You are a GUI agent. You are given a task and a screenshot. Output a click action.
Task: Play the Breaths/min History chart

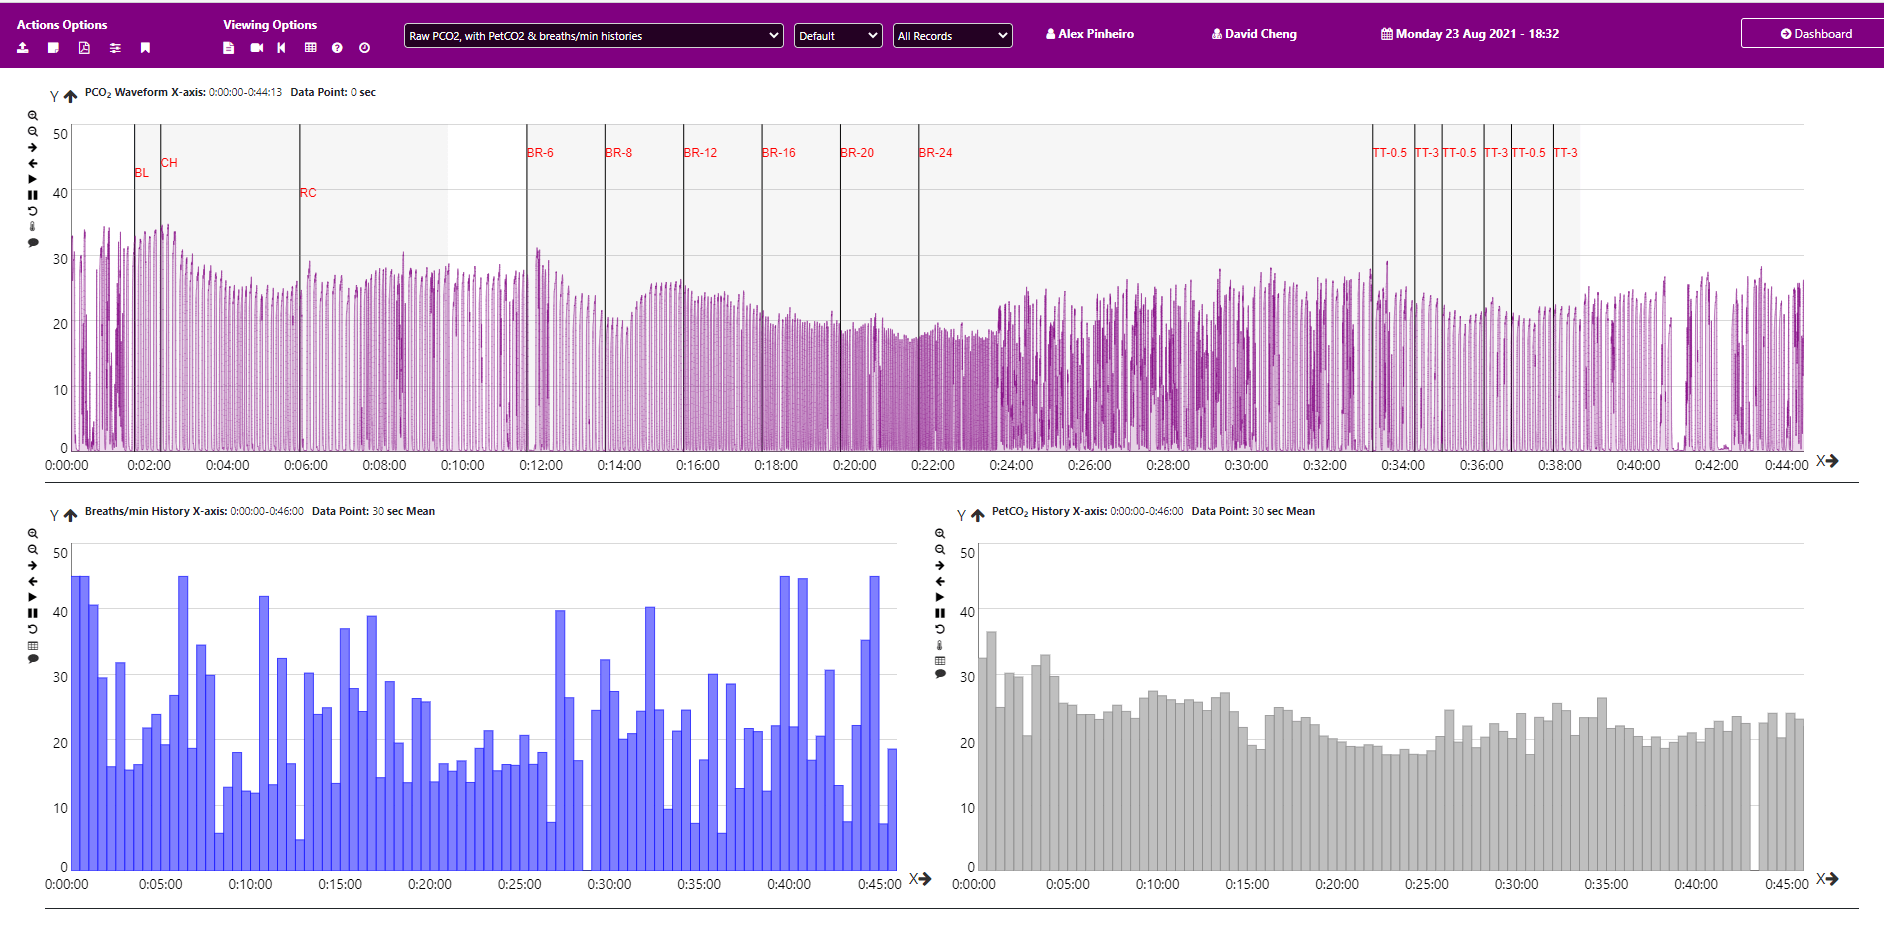pyautogui.click(x=33, y=597)
